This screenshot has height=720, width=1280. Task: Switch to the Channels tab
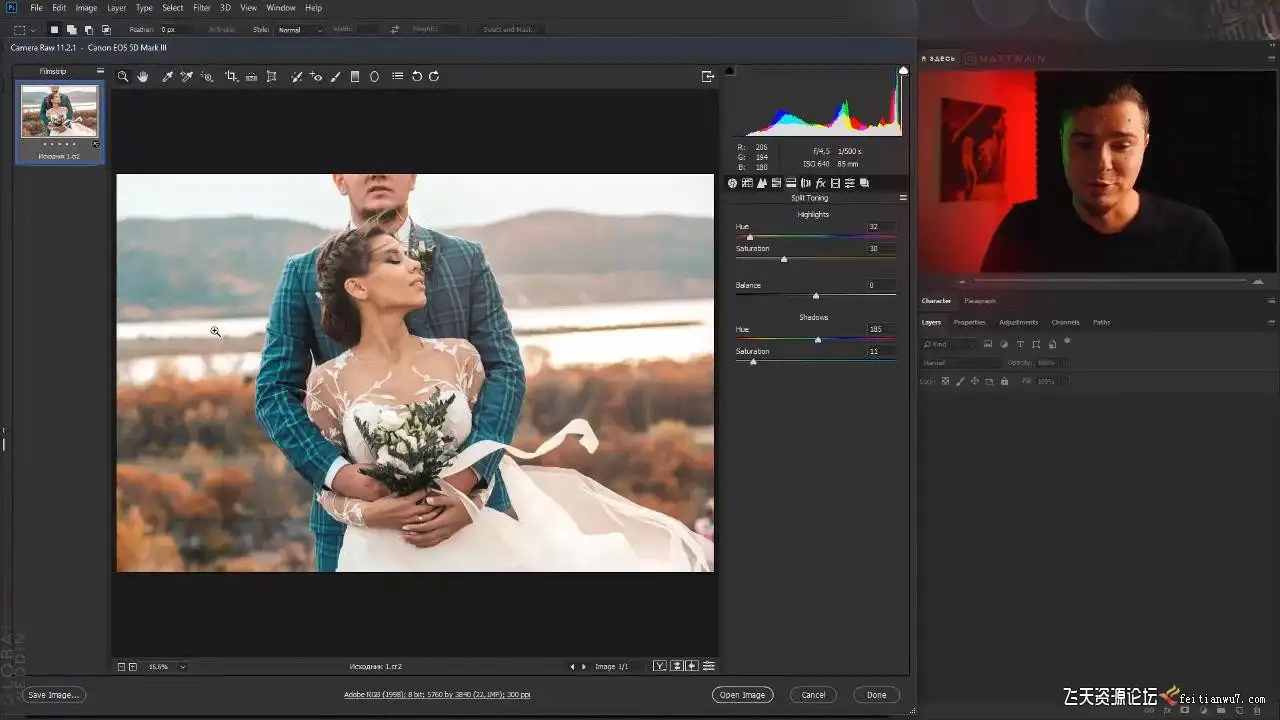pyautogui.click(x=1065, y=322)
